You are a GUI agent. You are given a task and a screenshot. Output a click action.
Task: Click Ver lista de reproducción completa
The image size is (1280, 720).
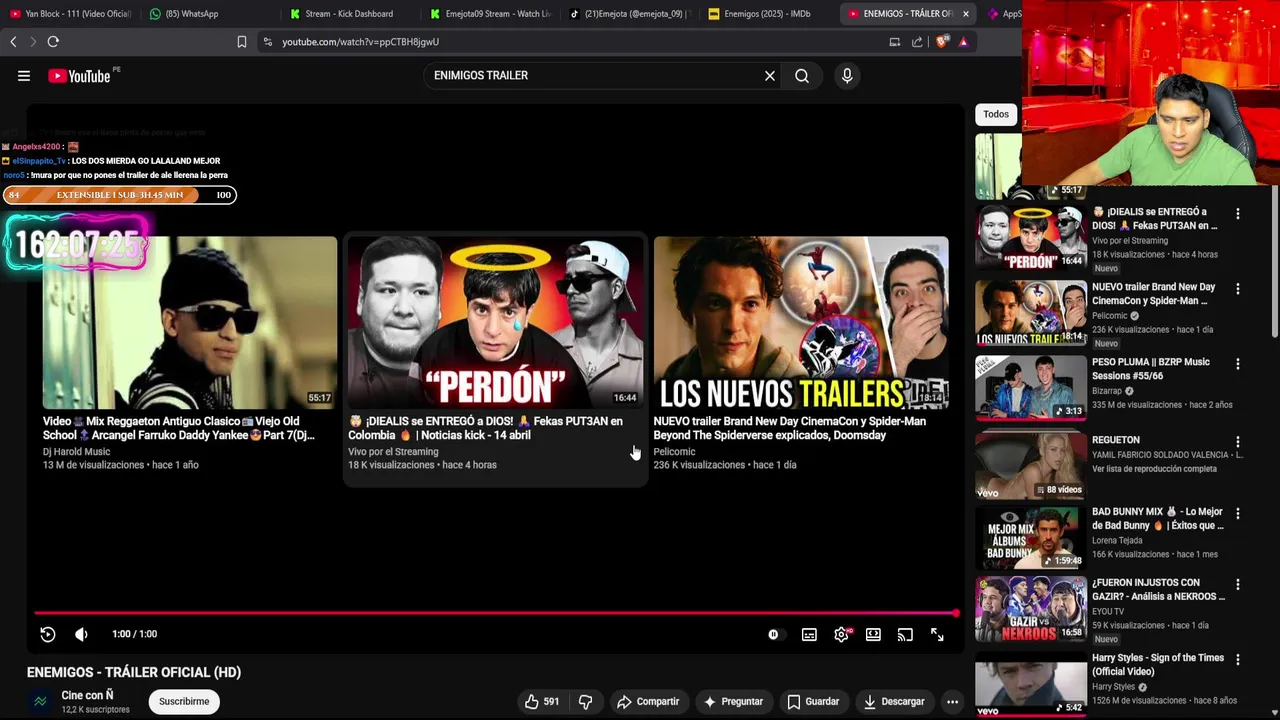1155,469
